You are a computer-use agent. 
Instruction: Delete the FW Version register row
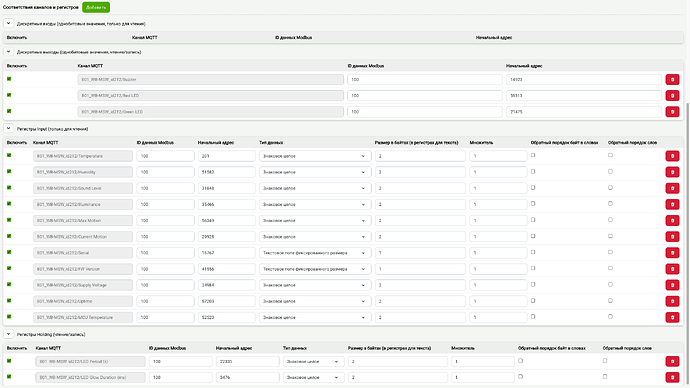pyautogui.click(x=672, y=269)
